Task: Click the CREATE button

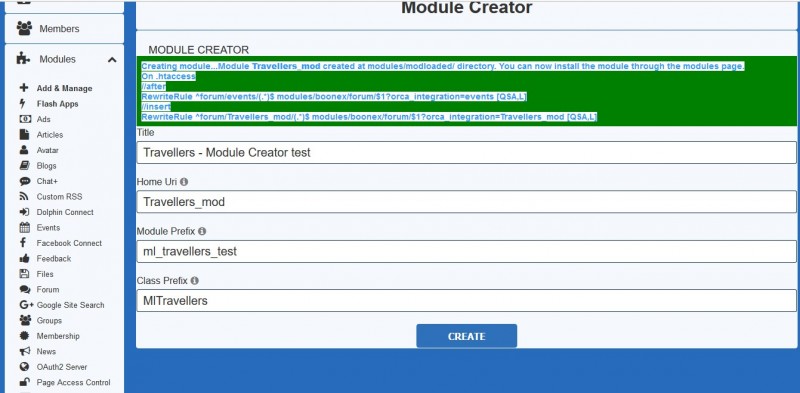Action: tap(466, 336)
